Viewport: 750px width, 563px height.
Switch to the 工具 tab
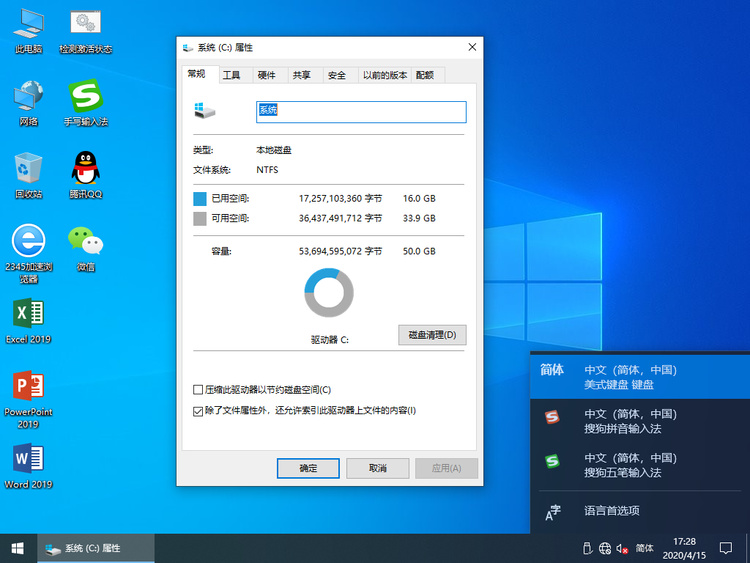231,75
